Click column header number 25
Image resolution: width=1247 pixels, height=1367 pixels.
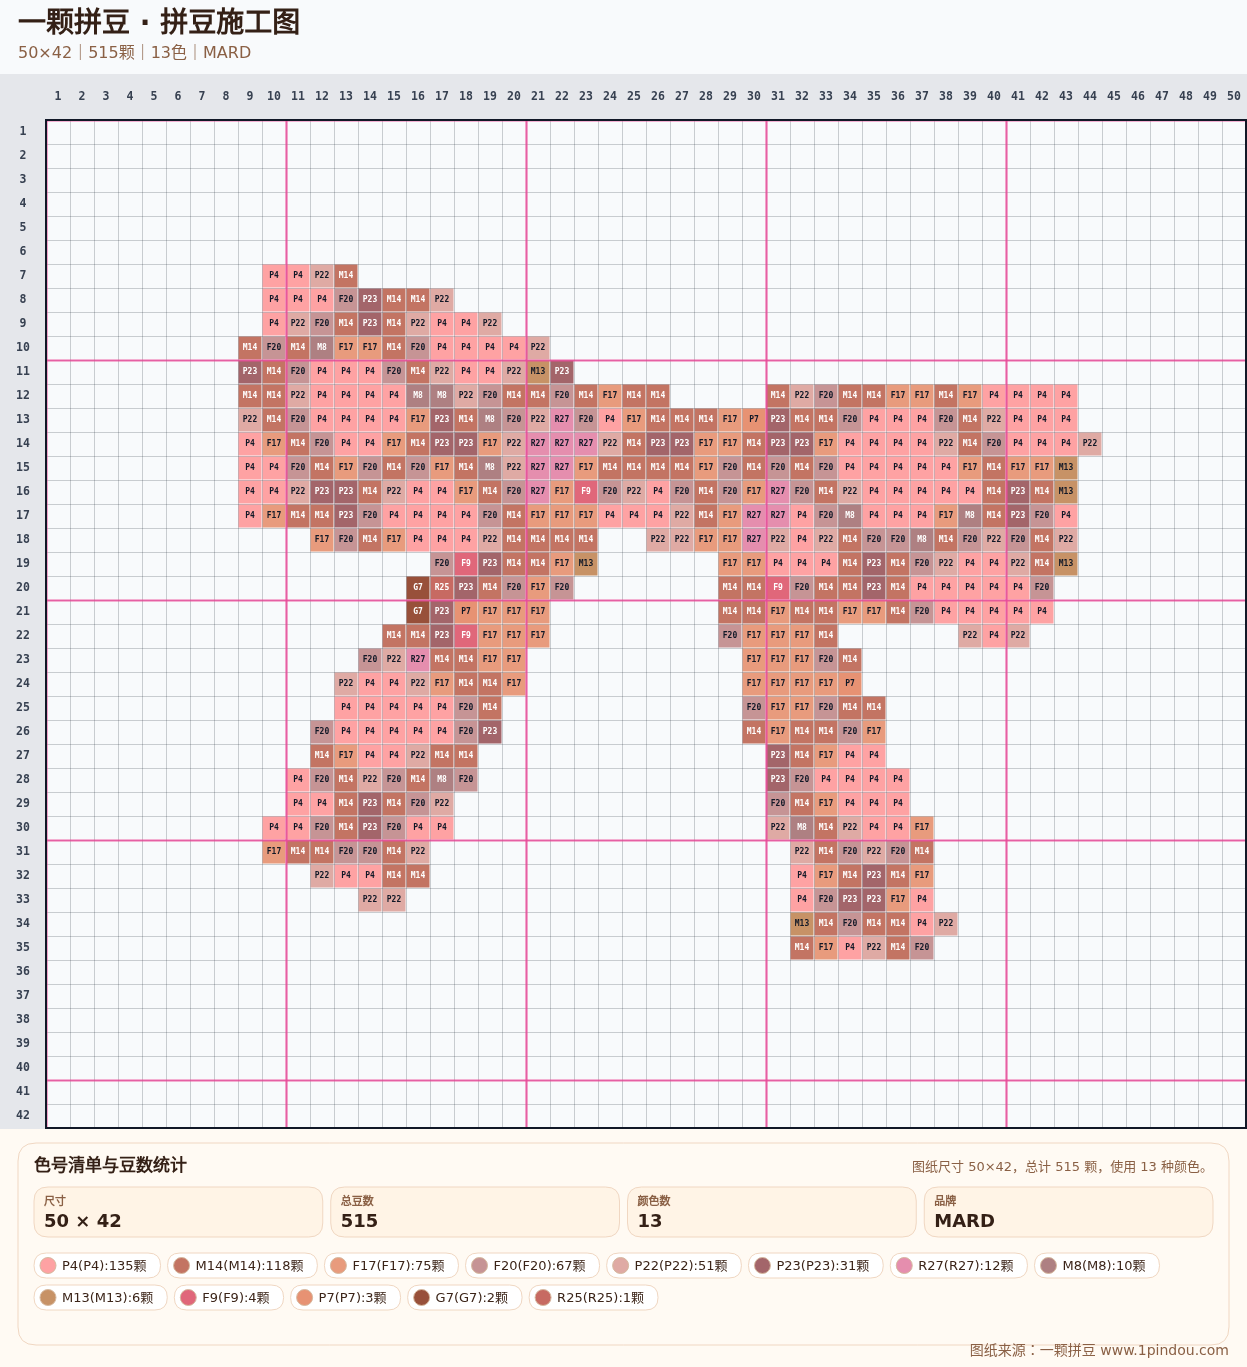[634, 96]
